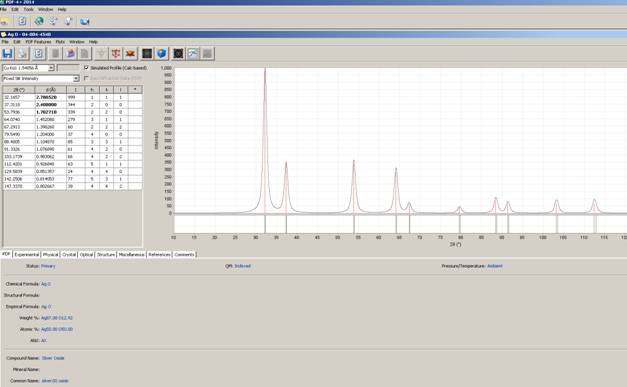This screenshot has height=387, width=627.
Task: Open the Cu Ka1 wavelength dropdown
Action: tap(28, 68)
